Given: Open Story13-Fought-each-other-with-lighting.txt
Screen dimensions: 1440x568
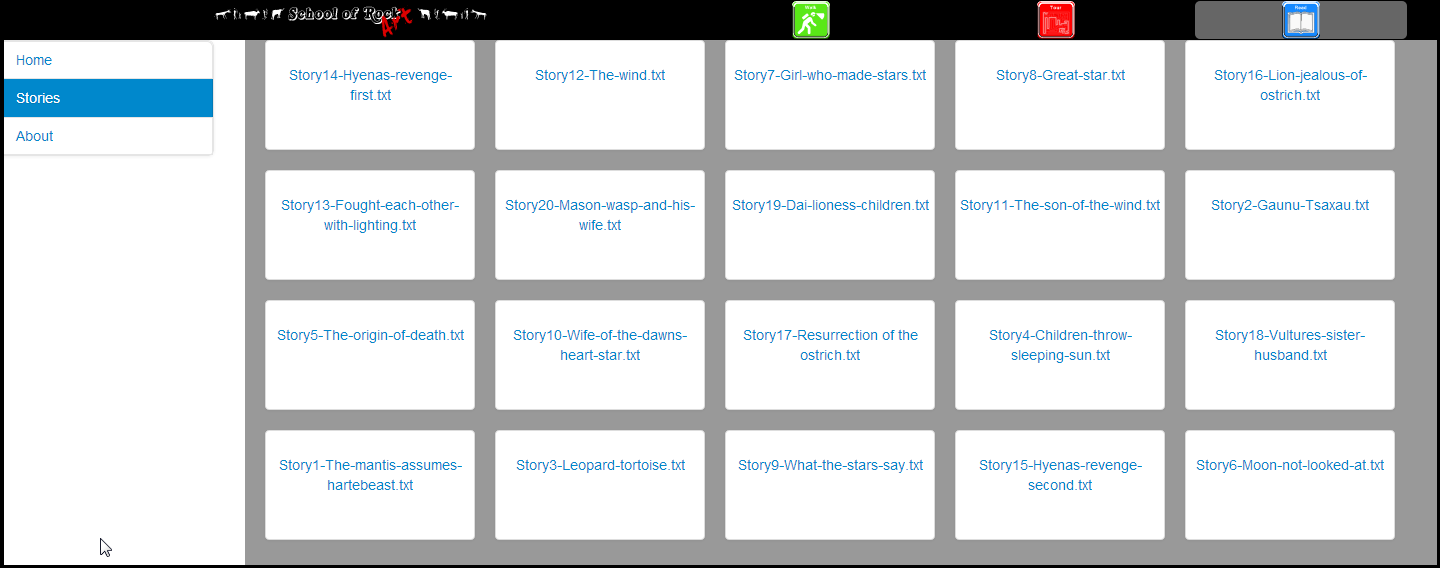Looking at the screenshot, I should point(370,215).
